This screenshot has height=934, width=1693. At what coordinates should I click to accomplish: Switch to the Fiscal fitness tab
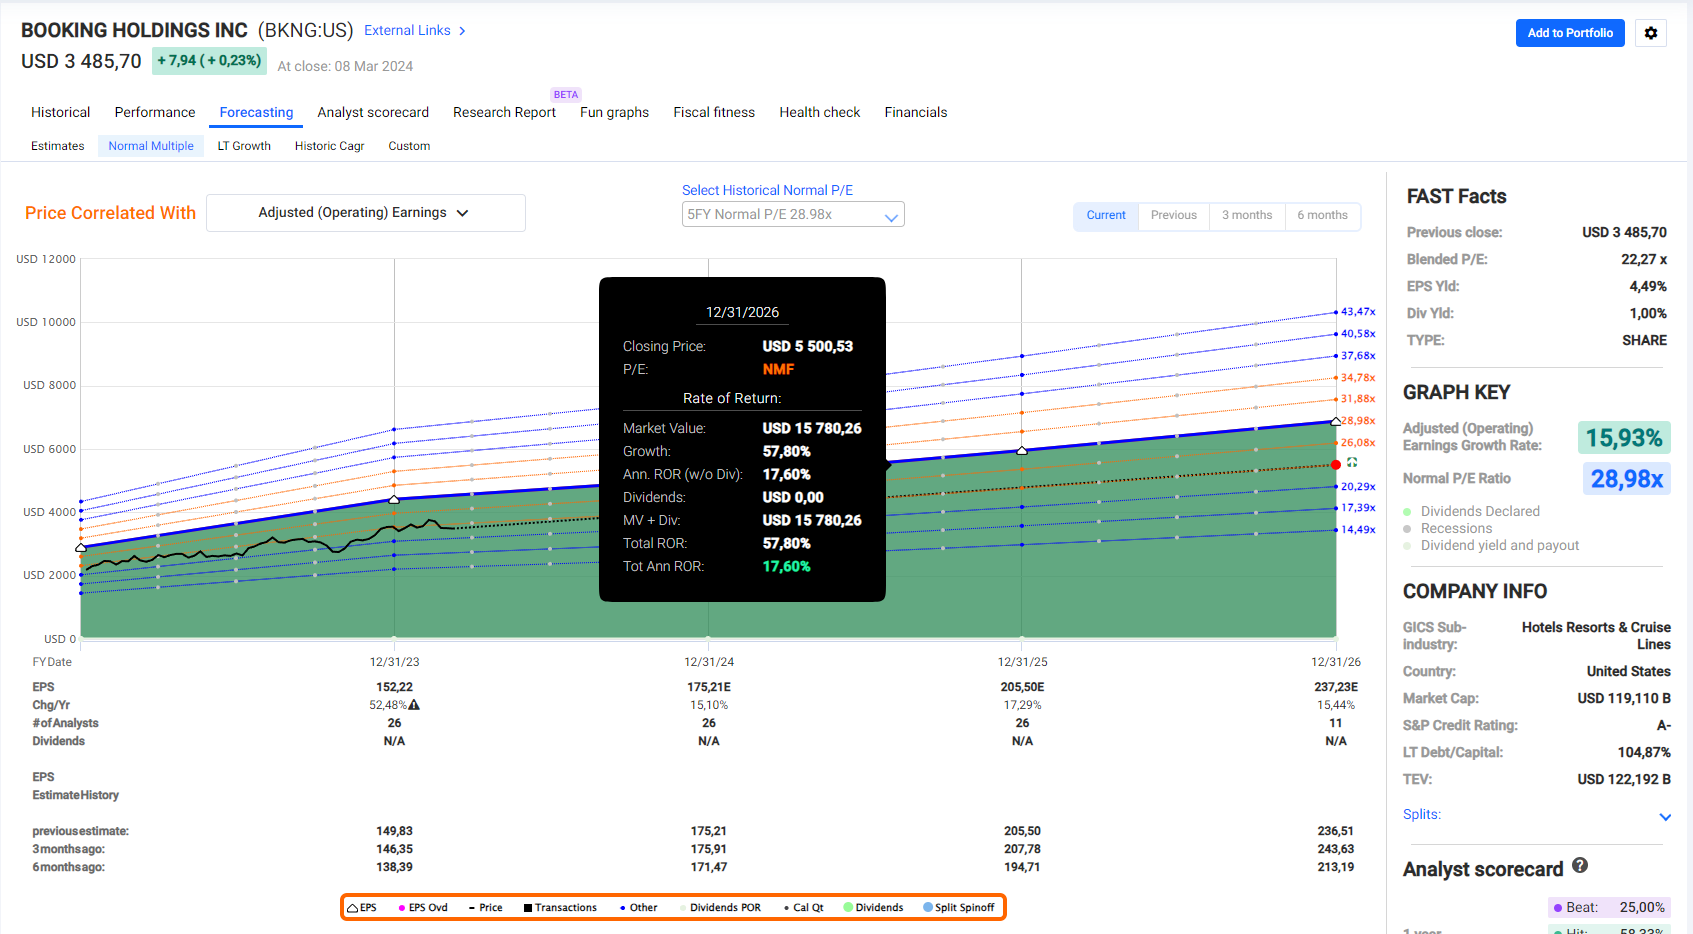click(x=713, y=113)
